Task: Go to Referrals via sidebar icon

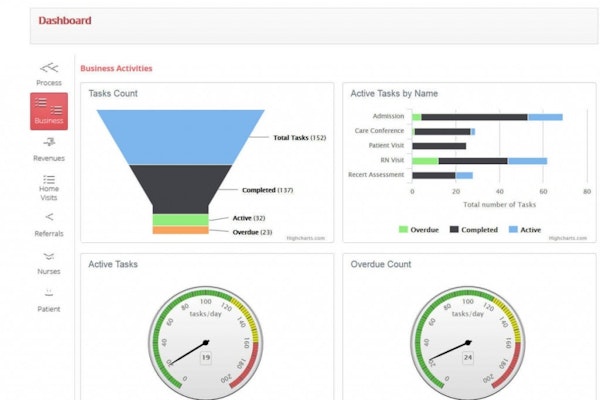Action: click(x=49, y=218)
